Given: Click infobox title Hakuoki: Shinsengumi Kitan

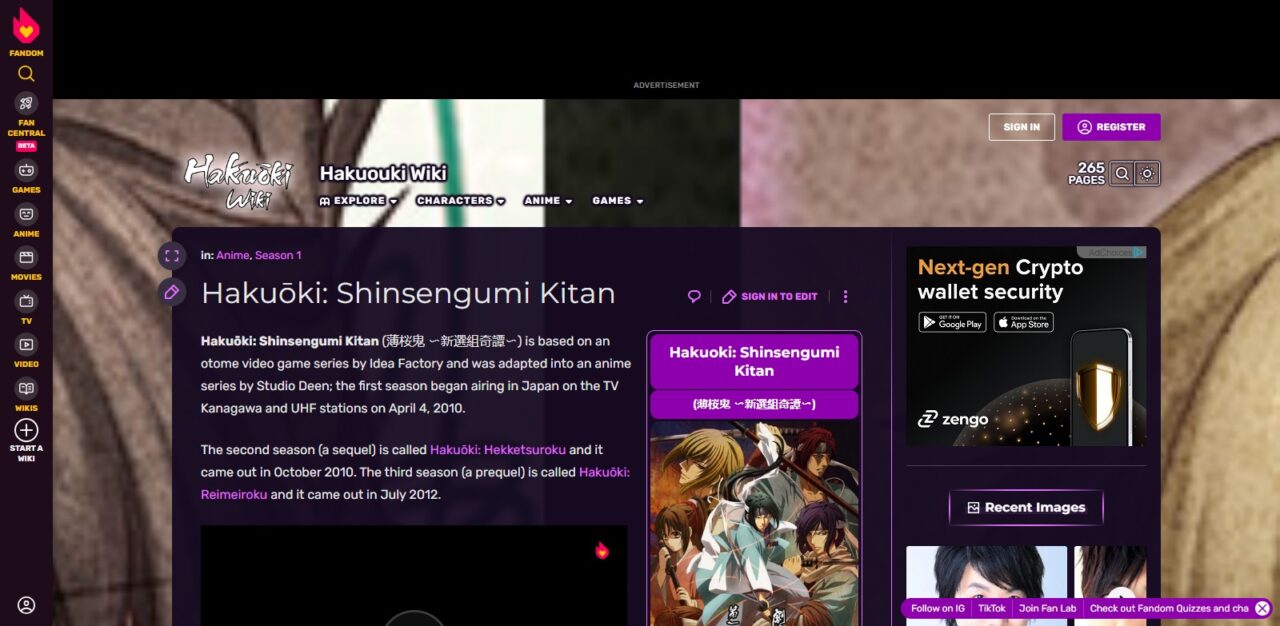Looking at the screenshot, I should click(x=754, y=361).
